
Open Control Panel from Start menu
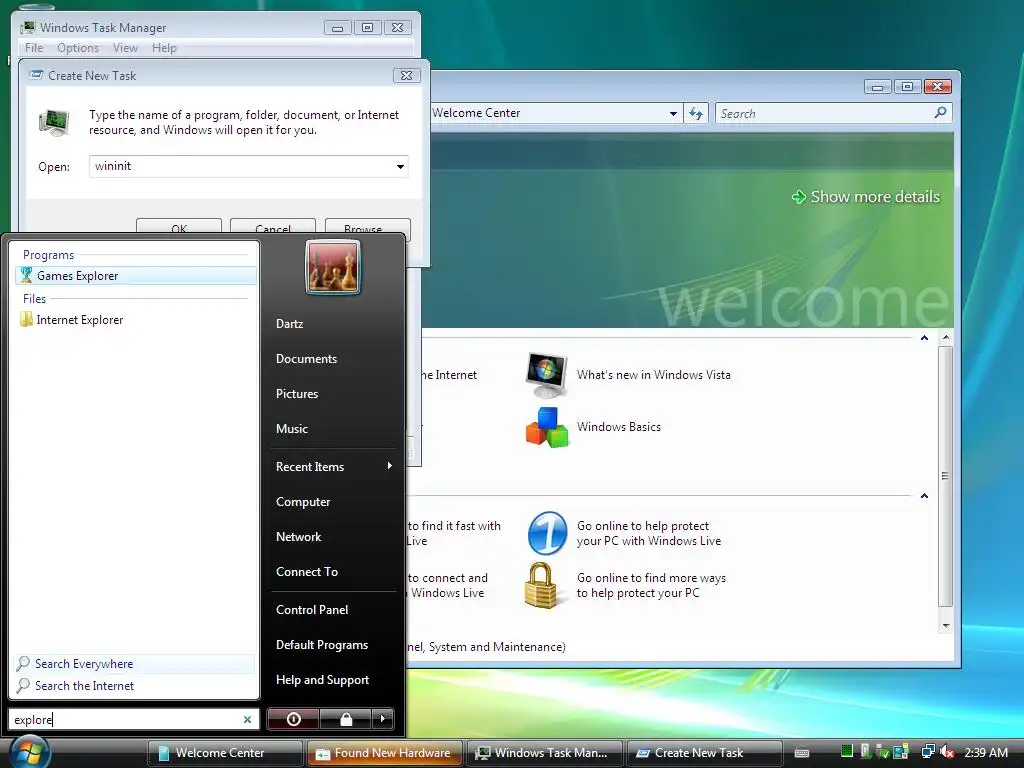point(312,609)
